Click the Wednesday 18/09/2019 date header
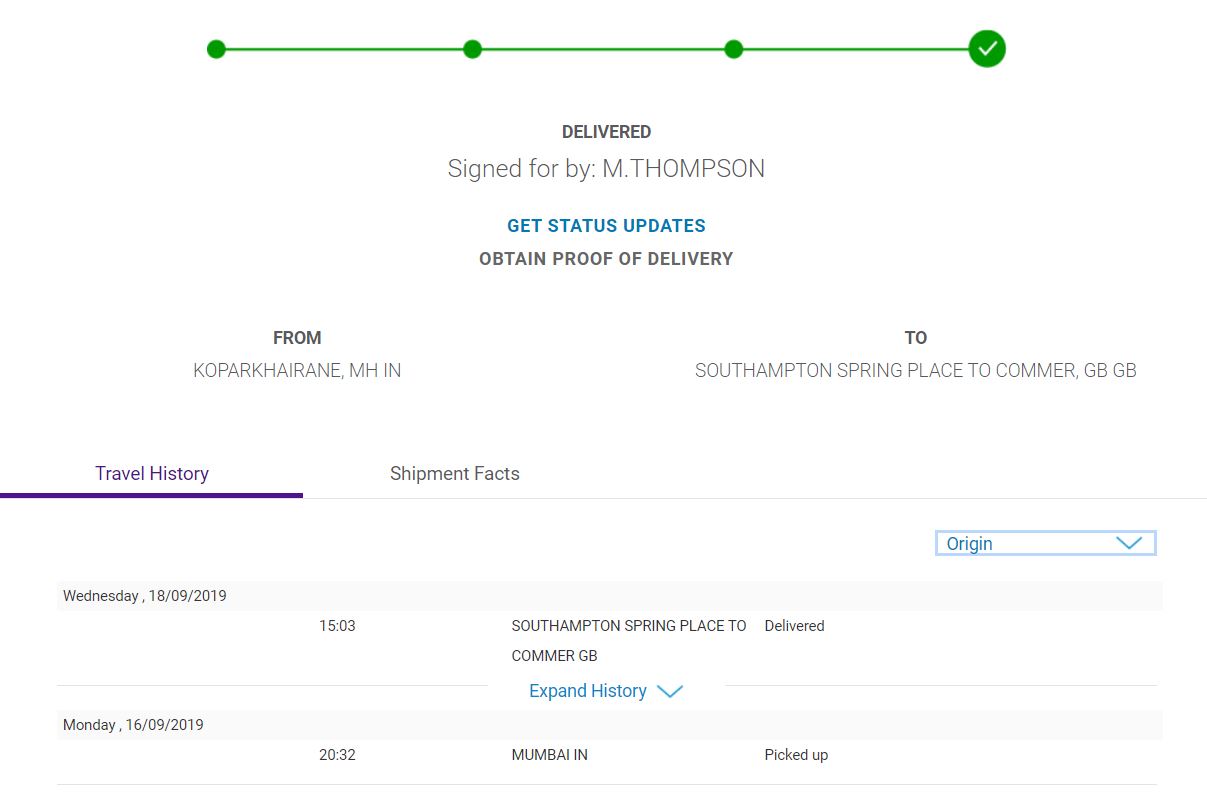 point(145,596)
